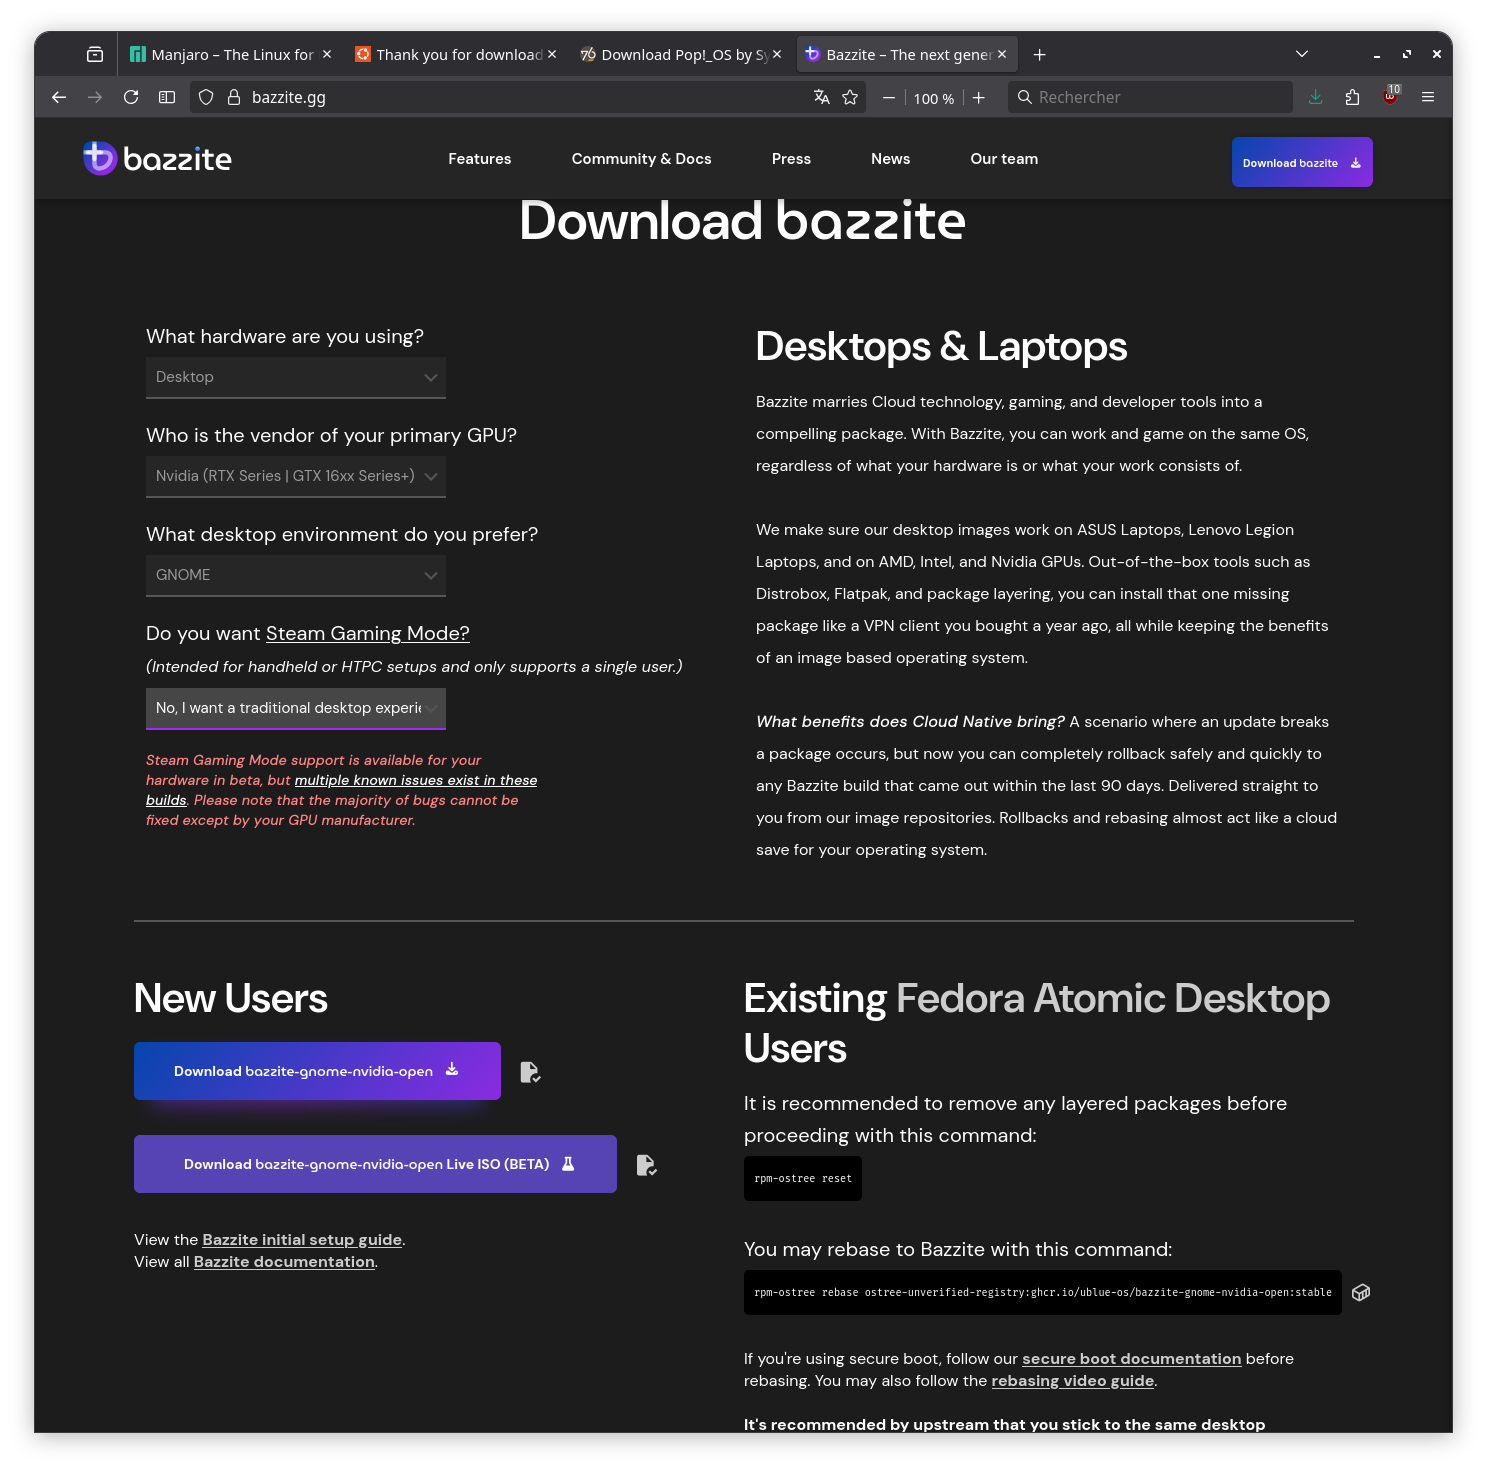
Task: Open the Firefox downloads panel
Action: pyautogui.click(x=1315, y=97)
